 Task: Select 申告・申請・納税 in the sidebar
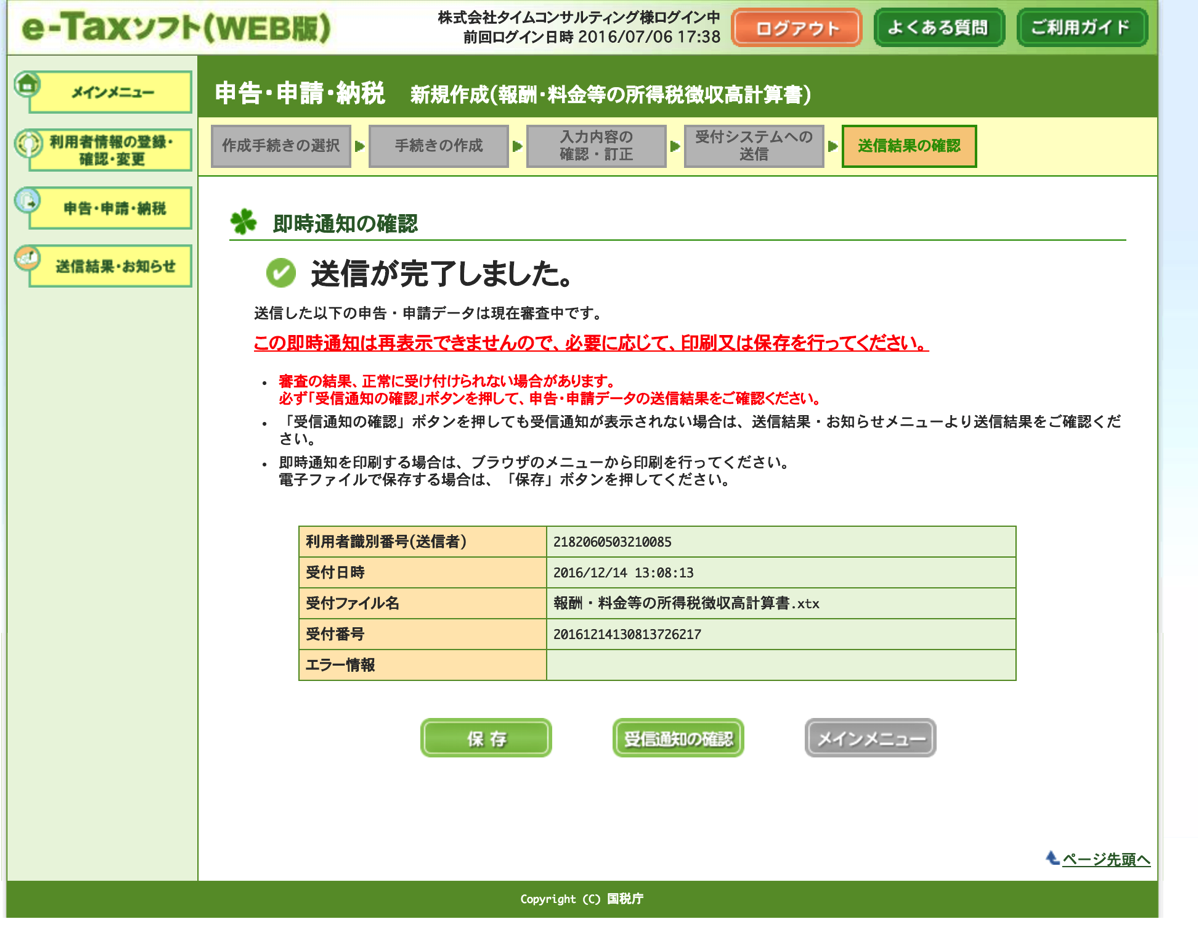pos(114,209)
